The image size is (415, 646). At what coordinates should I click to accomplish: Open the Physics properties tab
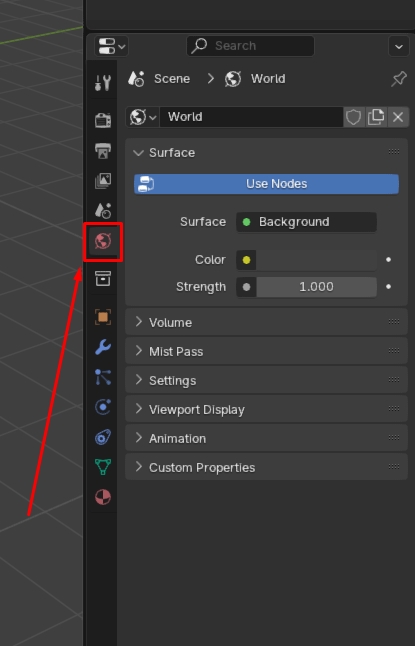coord(103,407)
